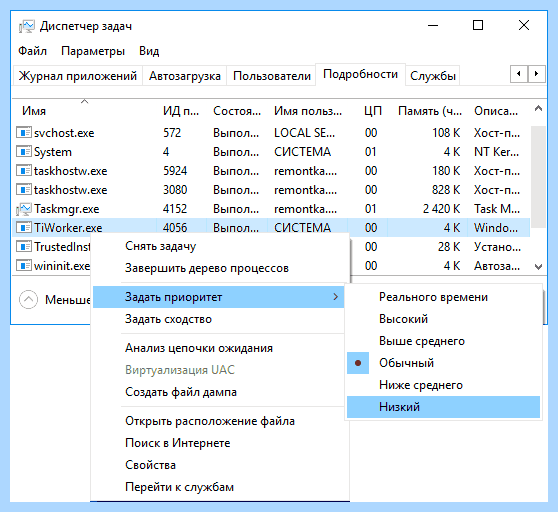Click Снять задачу in context menu

pos(219,246)
